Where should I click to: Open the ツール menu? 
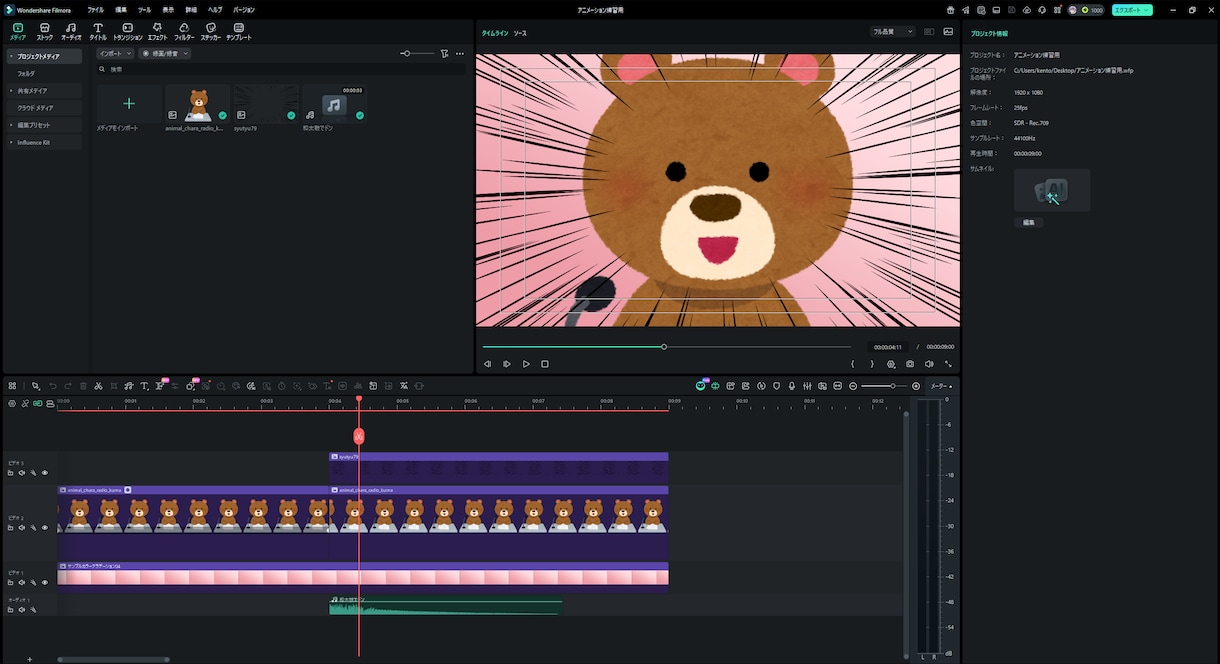coord(145,9)
